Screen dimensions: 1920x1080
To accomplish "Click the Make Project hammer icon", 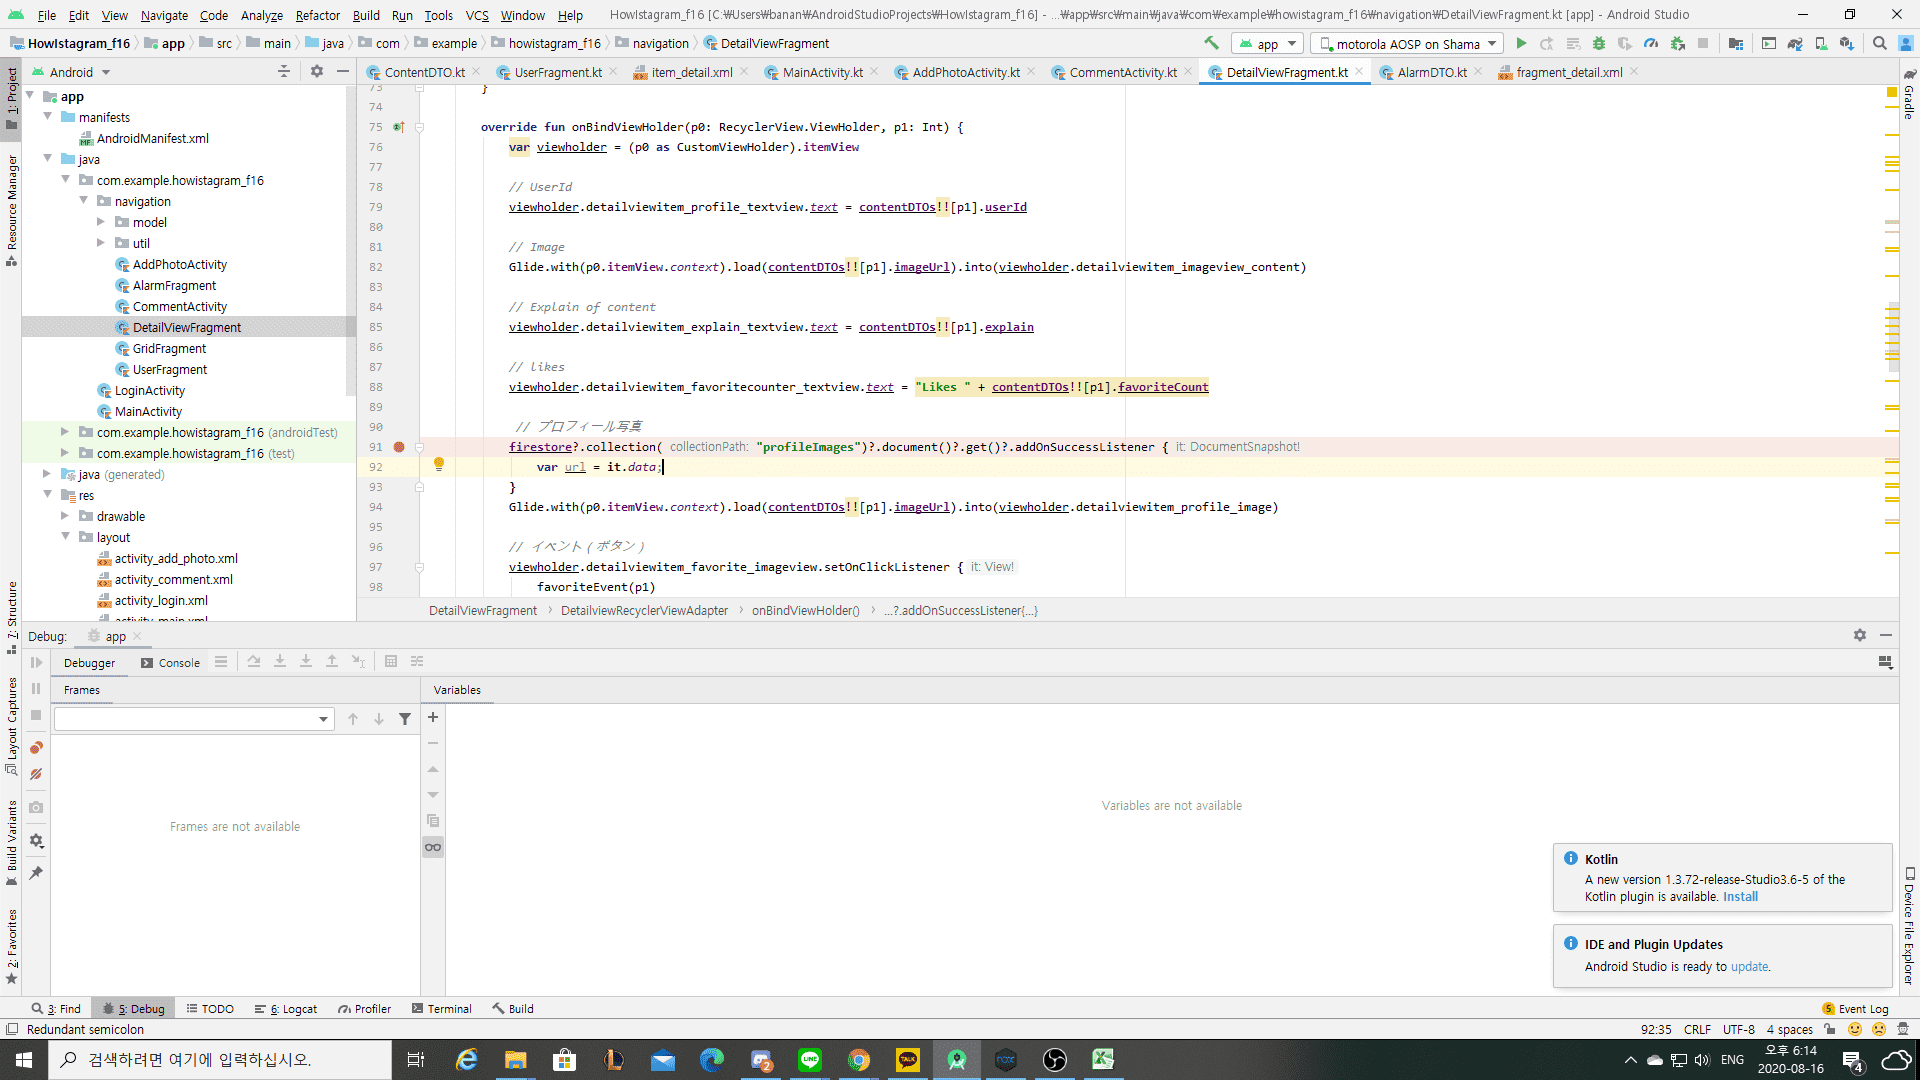I will 1211,43.
